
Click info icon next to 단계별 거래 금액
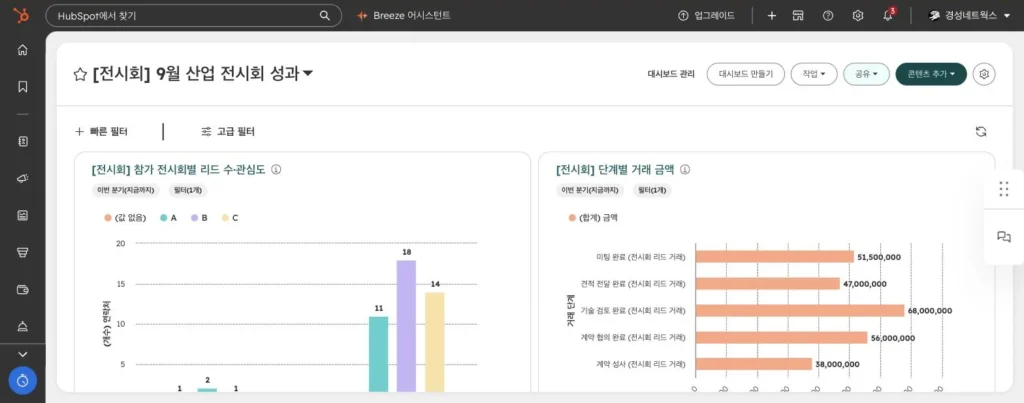685,170
